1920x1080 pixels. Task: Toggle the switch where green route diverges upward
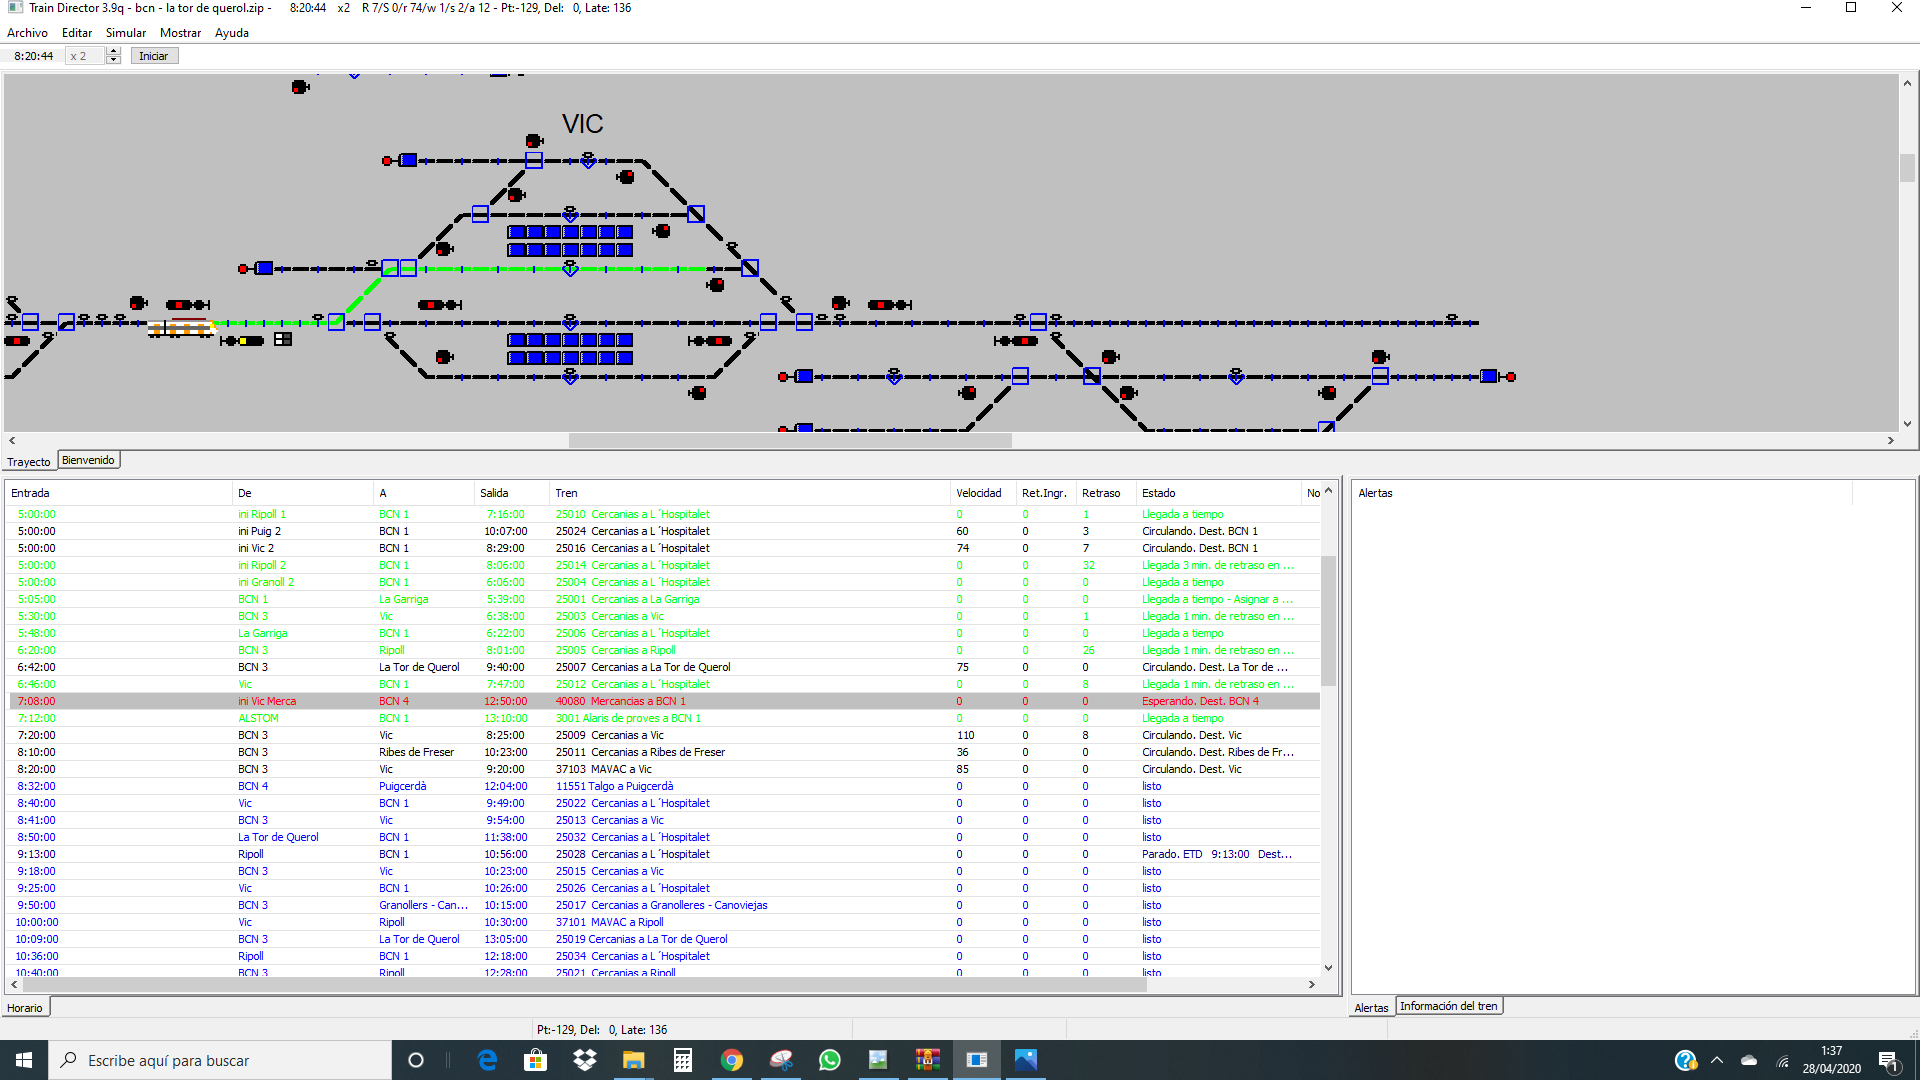(337, 322)
